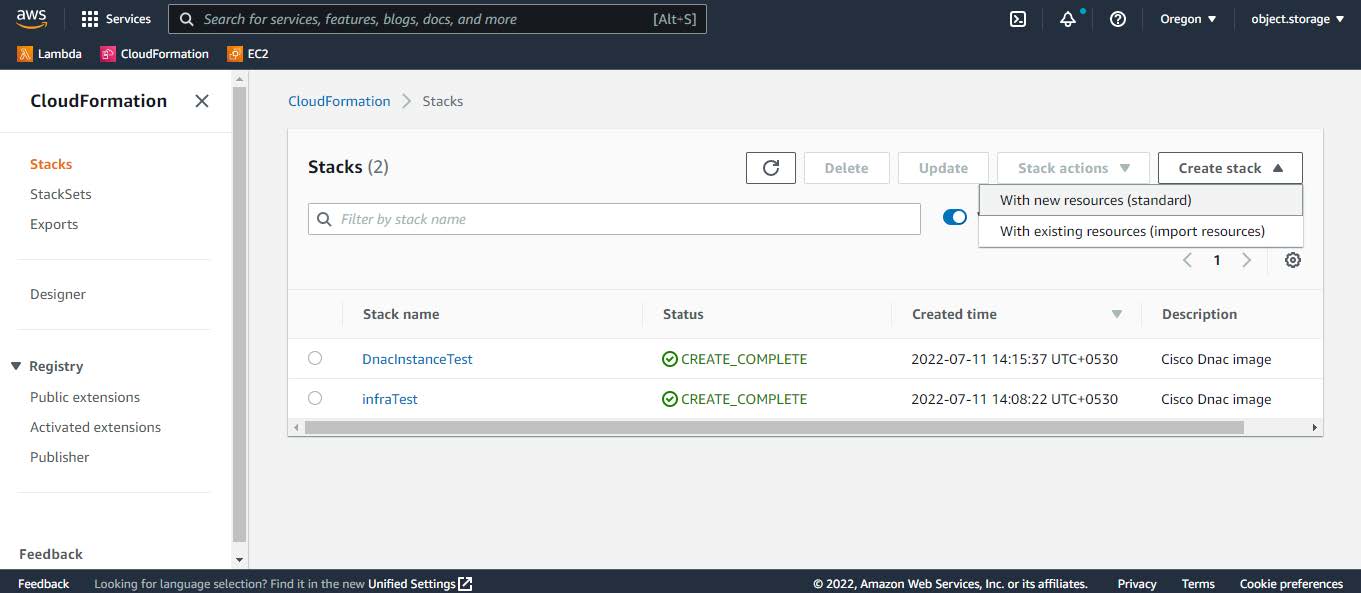Select the DnacInstanceTest stack radio button
Viewport: 1361px width, 593px height.
point(315,358)
